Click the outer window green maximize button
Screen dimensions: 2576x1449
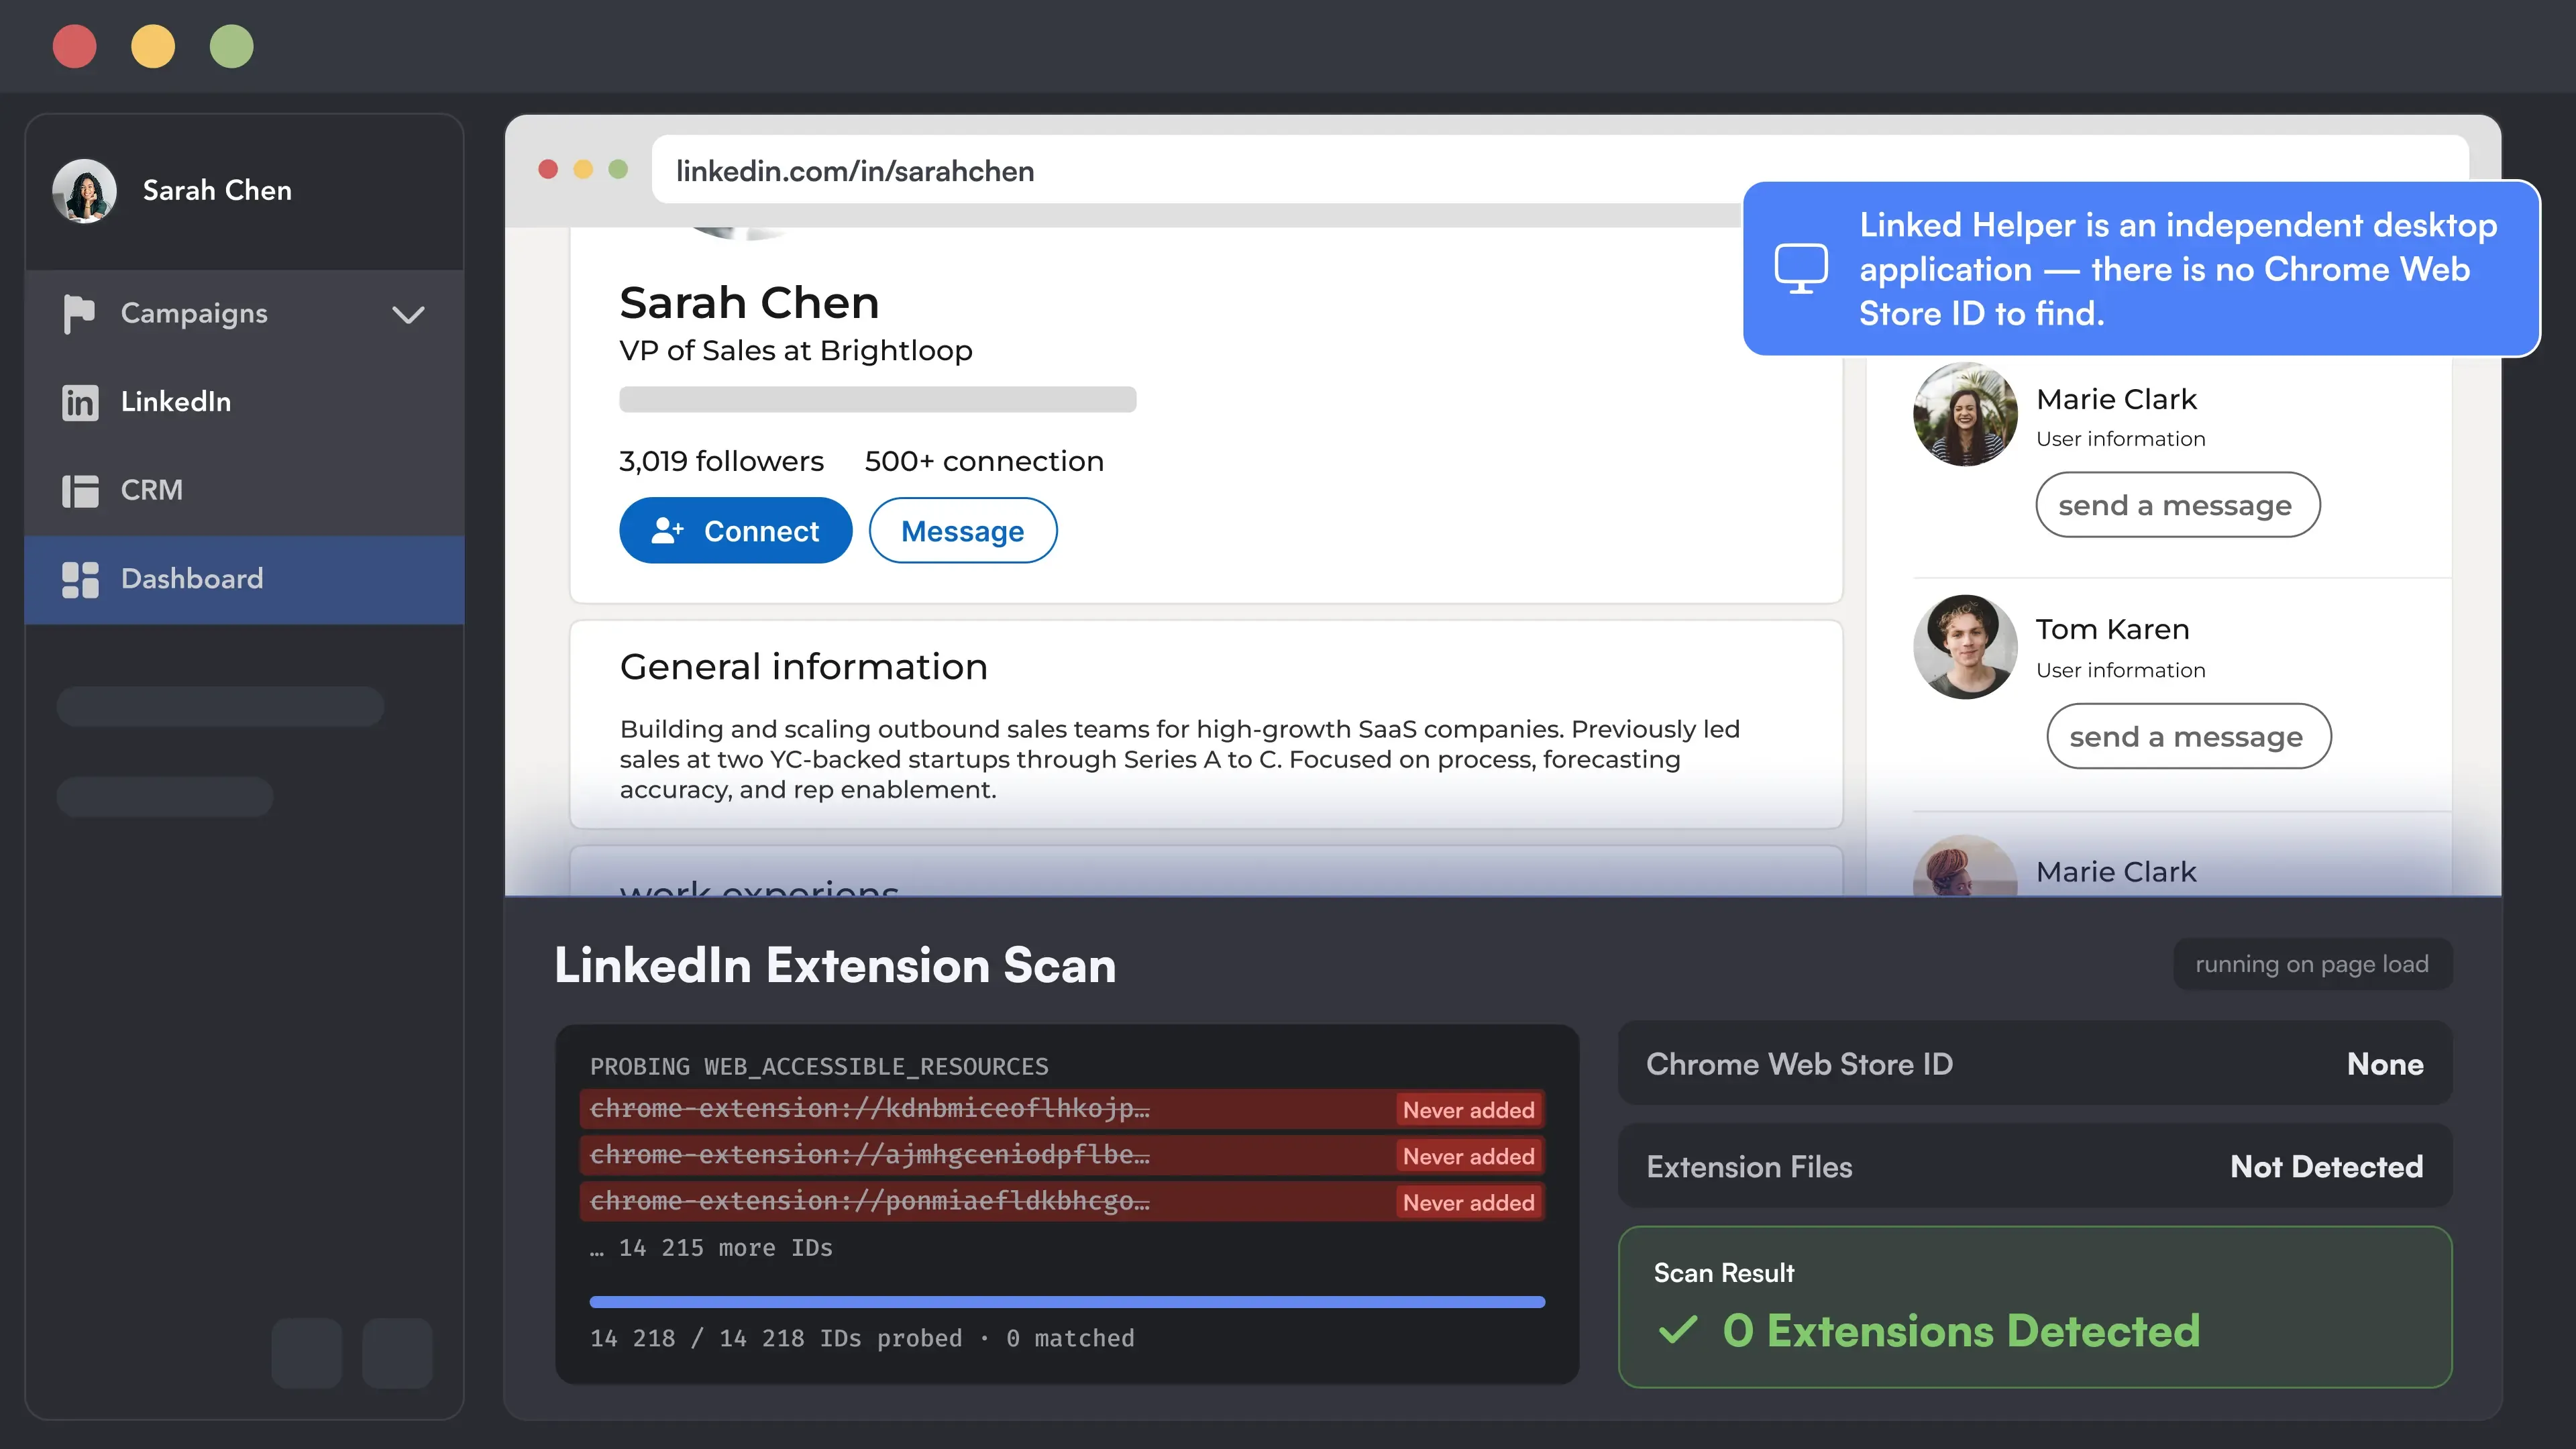click(231, 46)
